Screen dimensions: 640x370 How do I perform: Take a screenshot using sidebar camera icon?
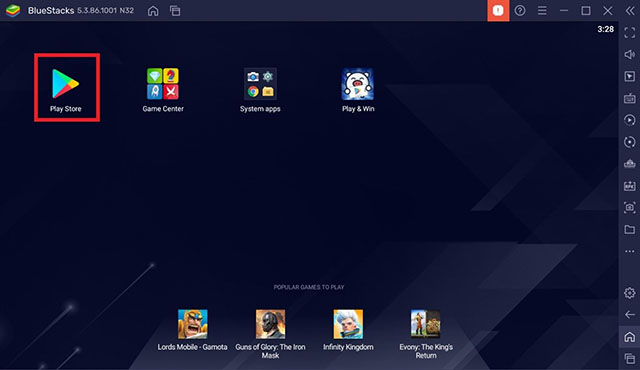tap(630, 208)
